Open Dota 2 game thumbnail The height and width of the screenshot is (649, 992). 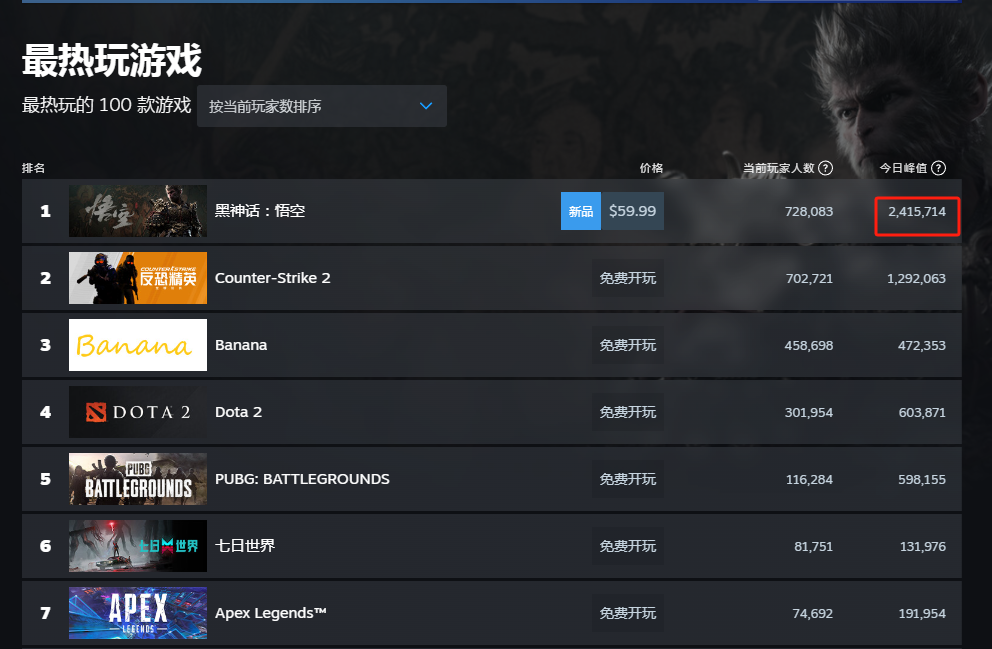point(138,412)
